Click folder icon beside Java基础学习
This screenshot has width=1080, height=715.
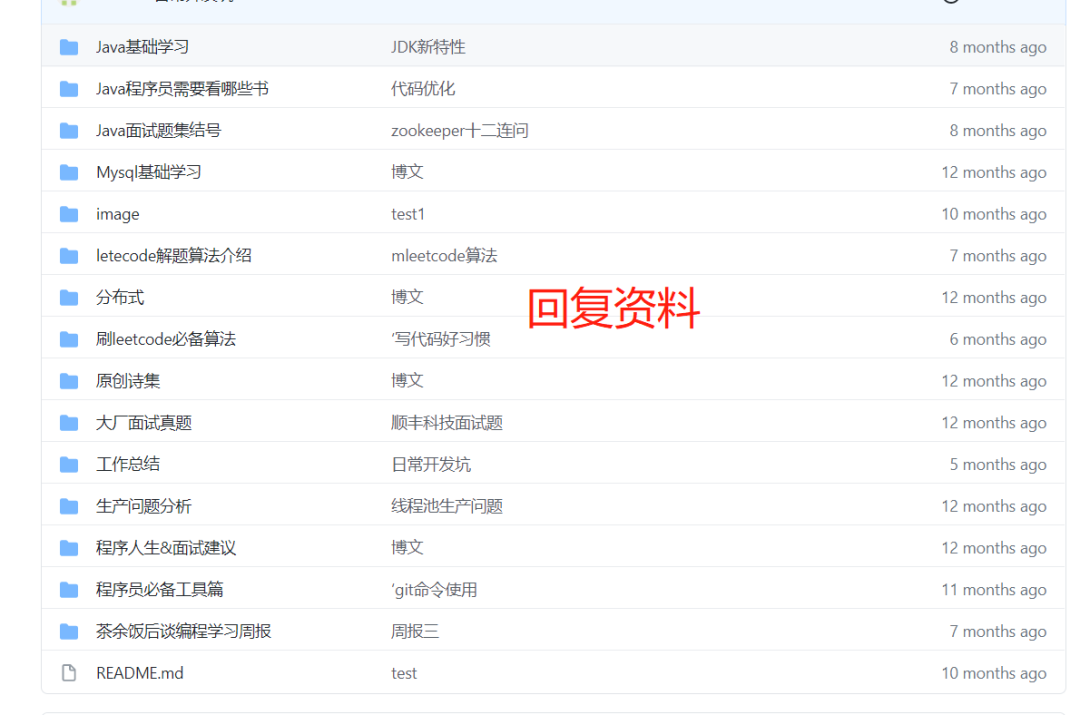[x=69, y=47]
